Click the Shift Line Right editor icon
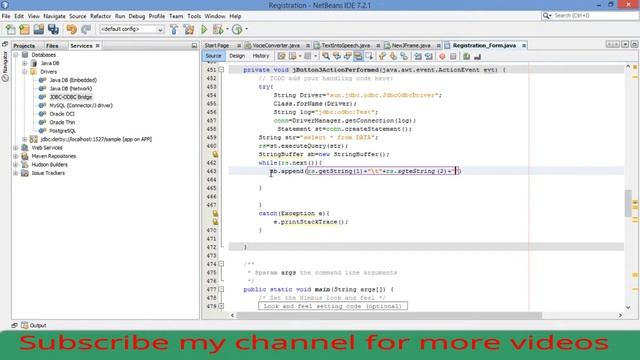The height and width of the screenshot is (360, 640). click(429, 56)
